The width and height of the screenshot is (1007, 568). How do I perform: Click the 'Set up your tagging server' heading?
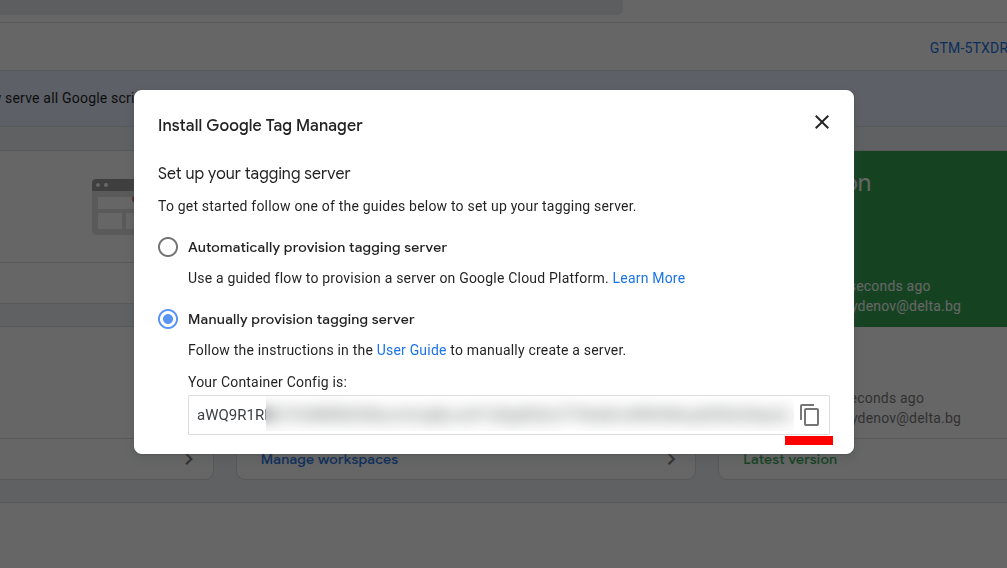(x=254, y=174)
